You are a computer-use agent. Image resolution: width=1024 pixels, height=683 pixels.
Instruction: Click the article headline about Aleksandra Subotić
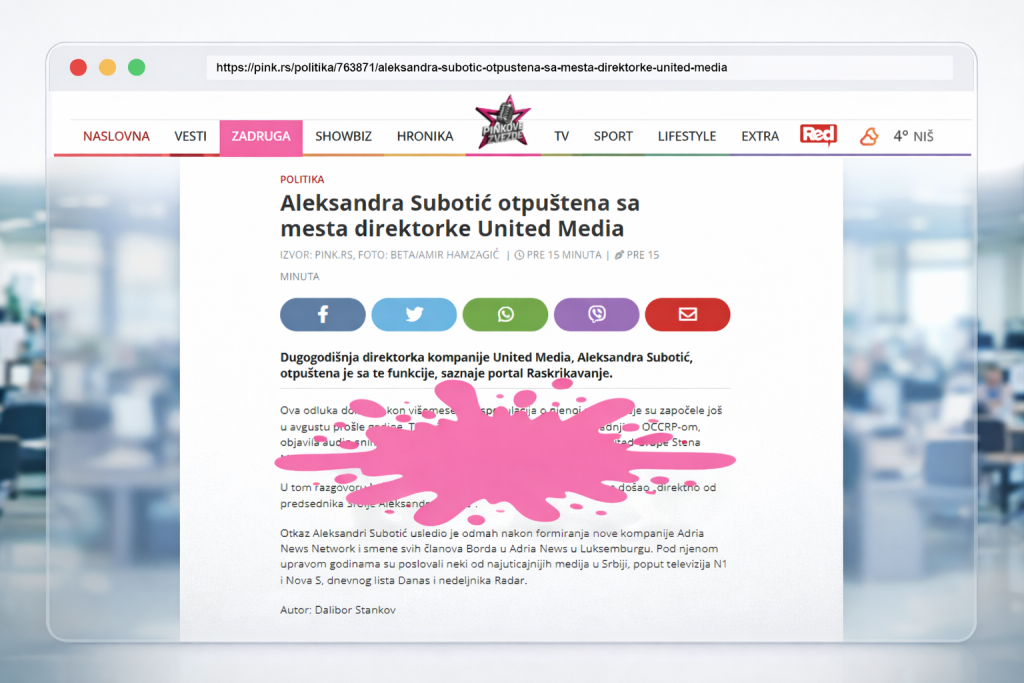[460, 215]
